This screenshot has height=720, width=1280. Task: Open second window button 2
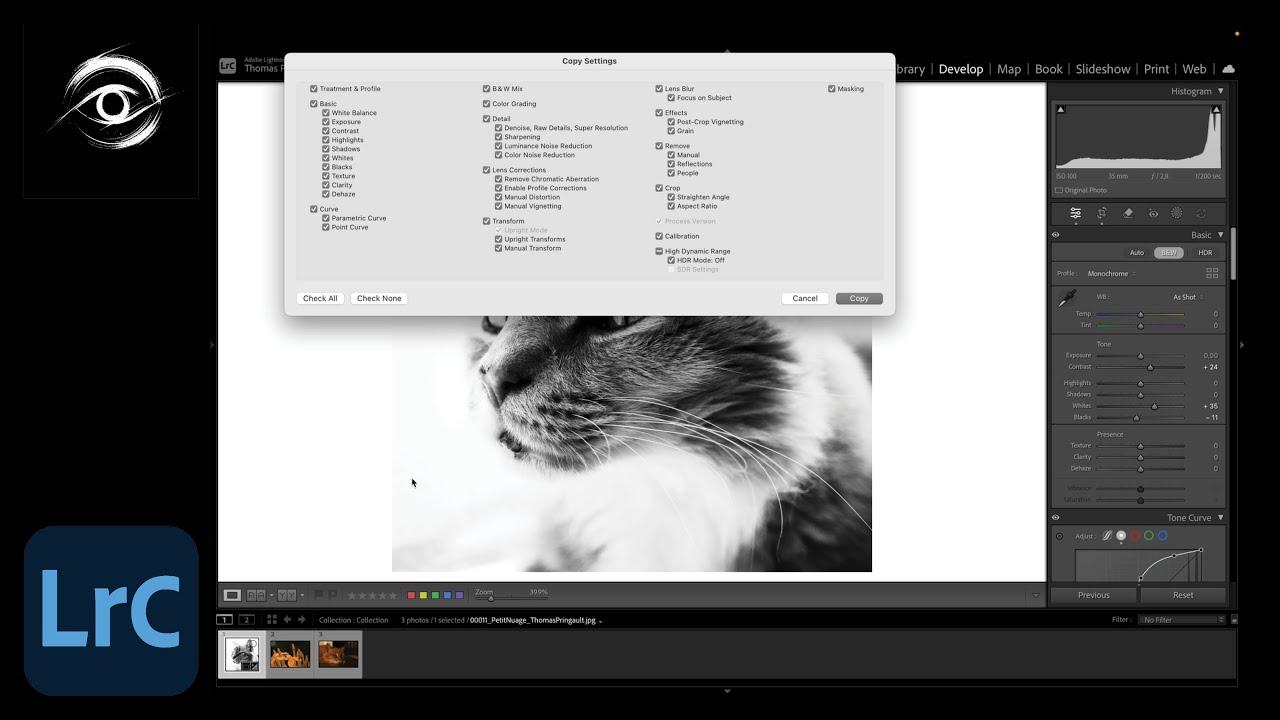[x=246, y=620]
